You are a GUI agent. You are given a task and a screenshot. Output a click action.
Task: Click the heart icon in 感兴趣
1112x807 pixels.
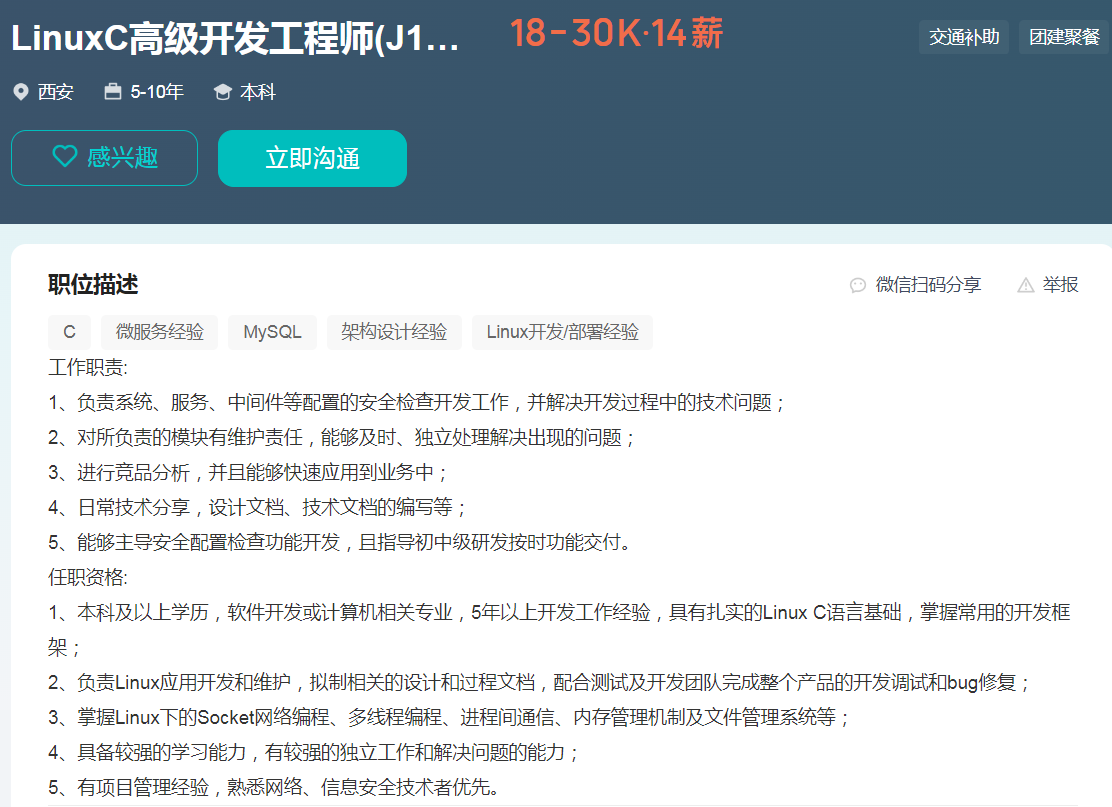tap(65, 157)
